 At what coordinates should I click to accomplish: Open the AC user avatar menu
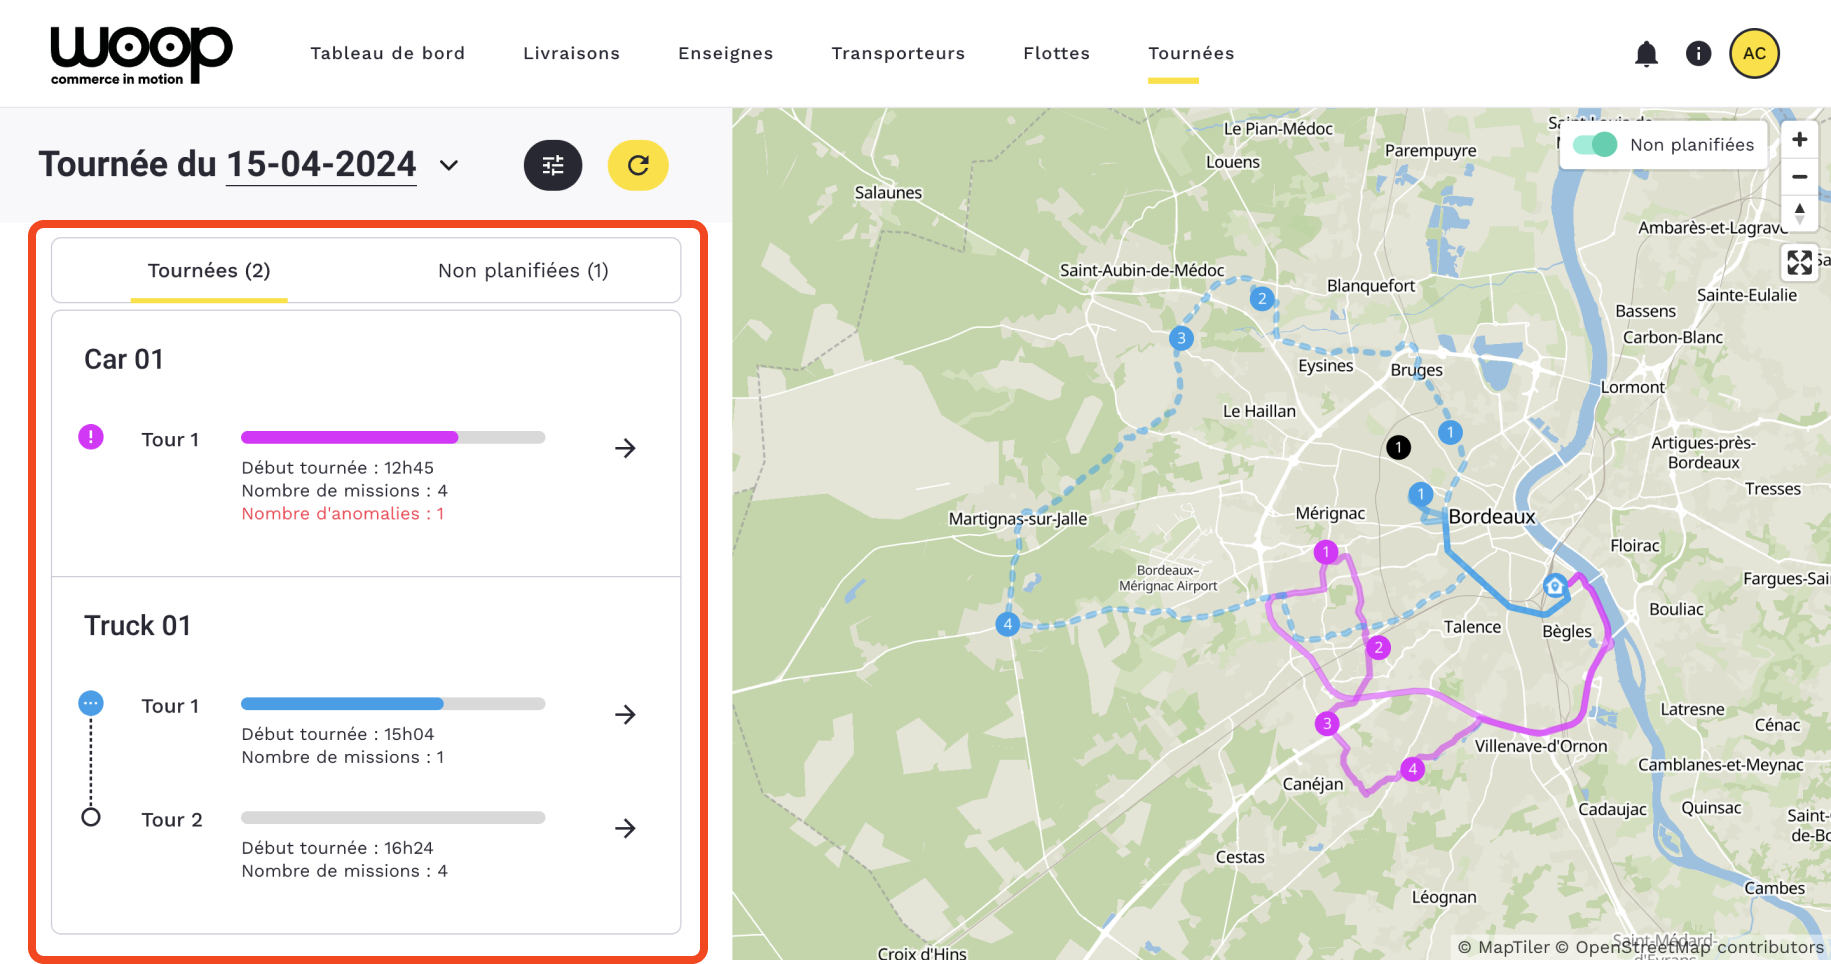tap(1754, 54)
